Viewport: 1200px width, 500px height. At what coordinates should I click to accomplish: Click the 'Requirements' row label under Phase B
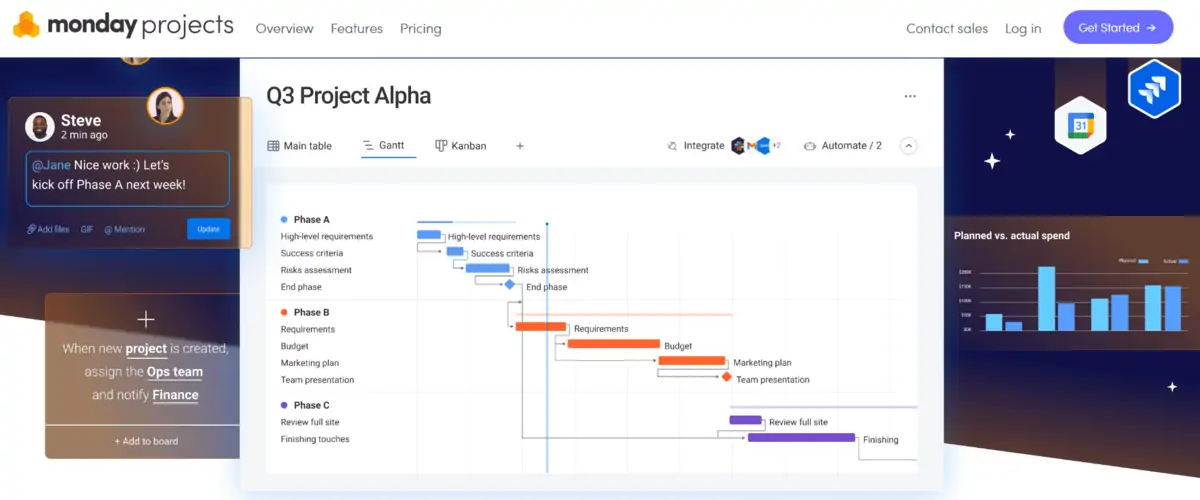click(x=308, y=330)
